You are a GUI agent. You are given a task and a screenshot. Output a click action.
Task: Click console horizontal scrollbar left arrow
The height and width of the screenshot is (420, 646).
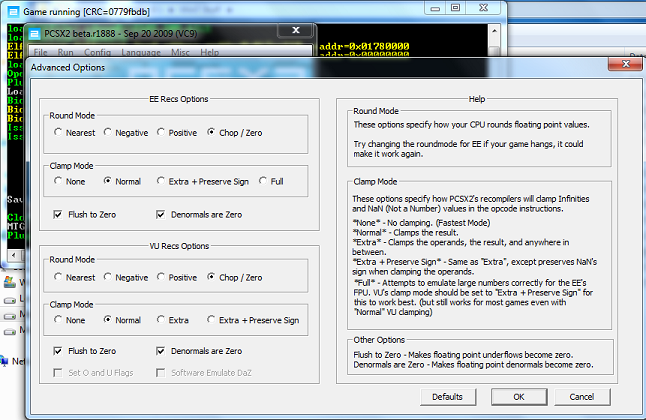pos(14,255)
